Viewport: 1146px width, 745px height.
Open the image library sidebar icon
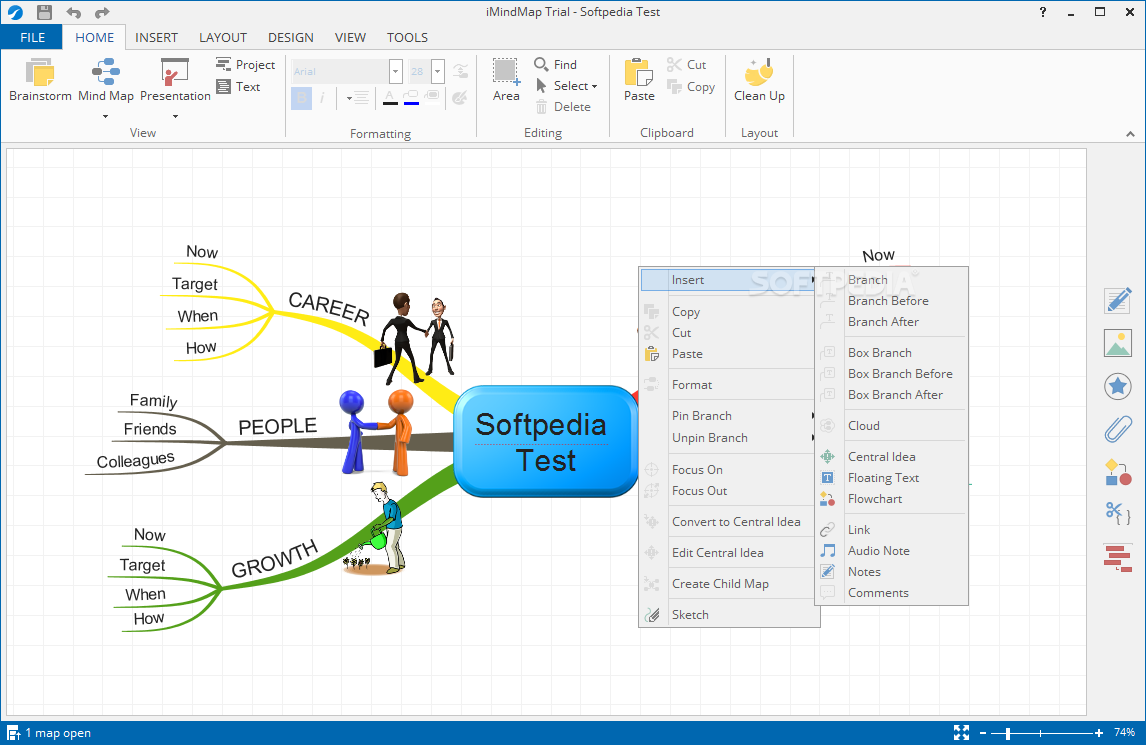1117,344
